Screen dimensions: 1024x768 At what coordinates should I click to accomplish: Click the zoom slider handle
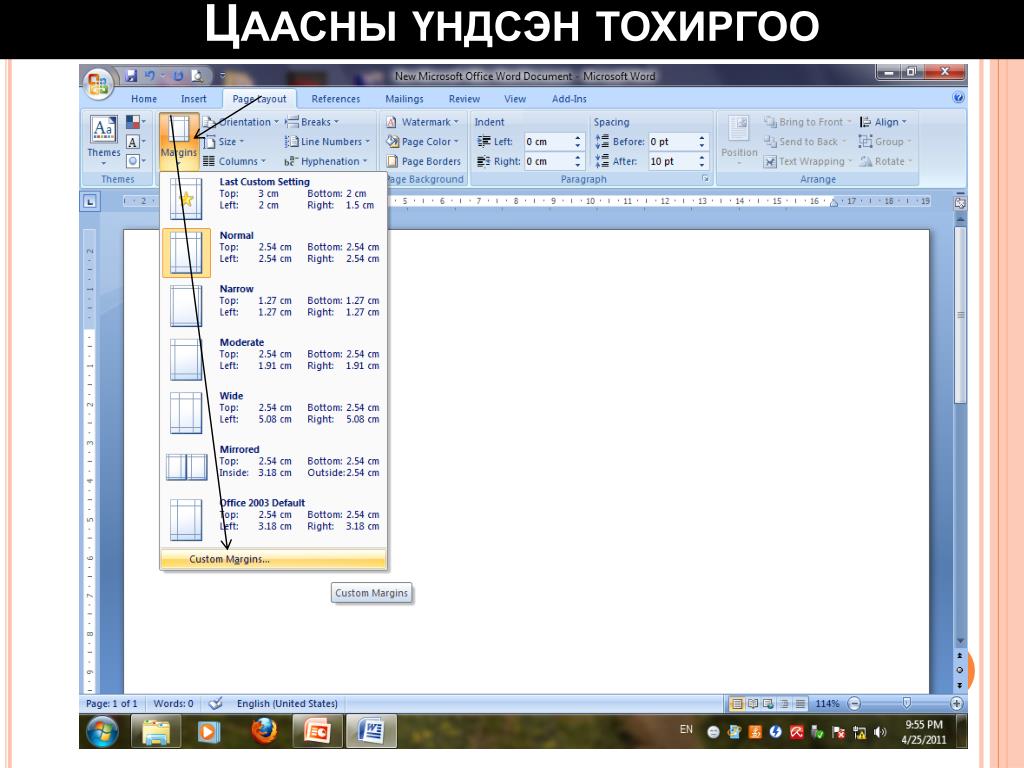point(906,703)
